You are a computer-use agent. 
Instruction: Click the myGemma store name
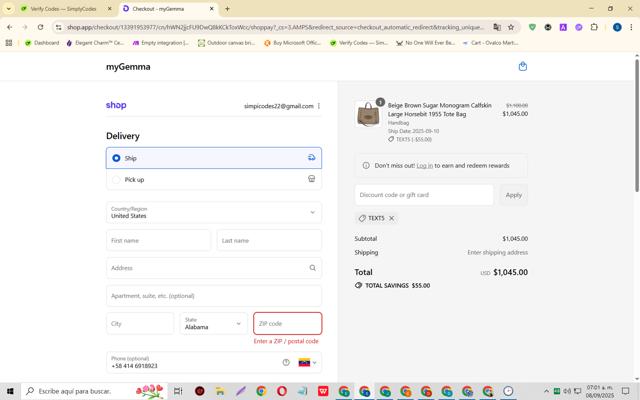click(128, 67)
